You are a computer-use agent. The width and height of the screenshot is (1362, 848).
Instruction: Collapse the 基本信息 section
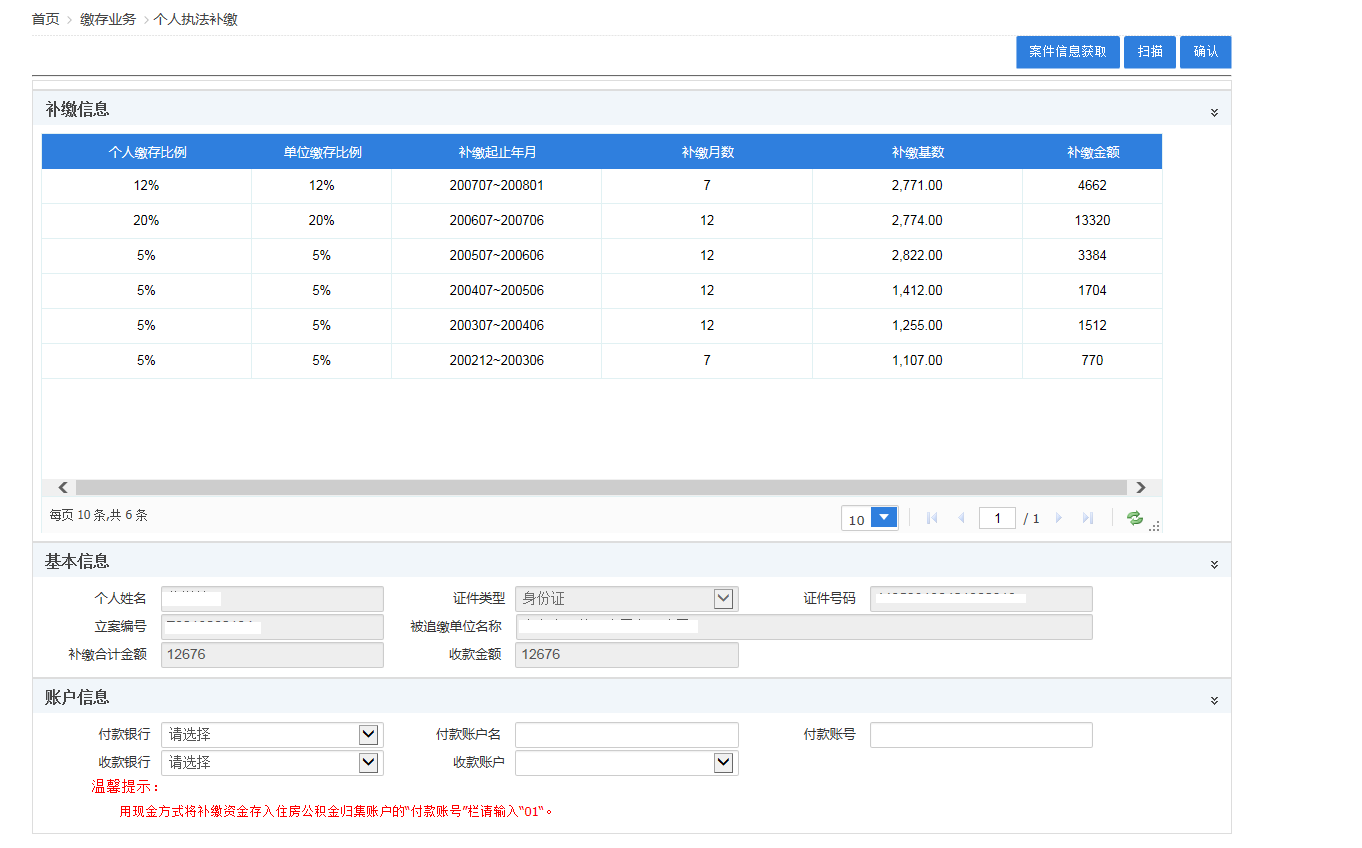(x=1214, y=564)
